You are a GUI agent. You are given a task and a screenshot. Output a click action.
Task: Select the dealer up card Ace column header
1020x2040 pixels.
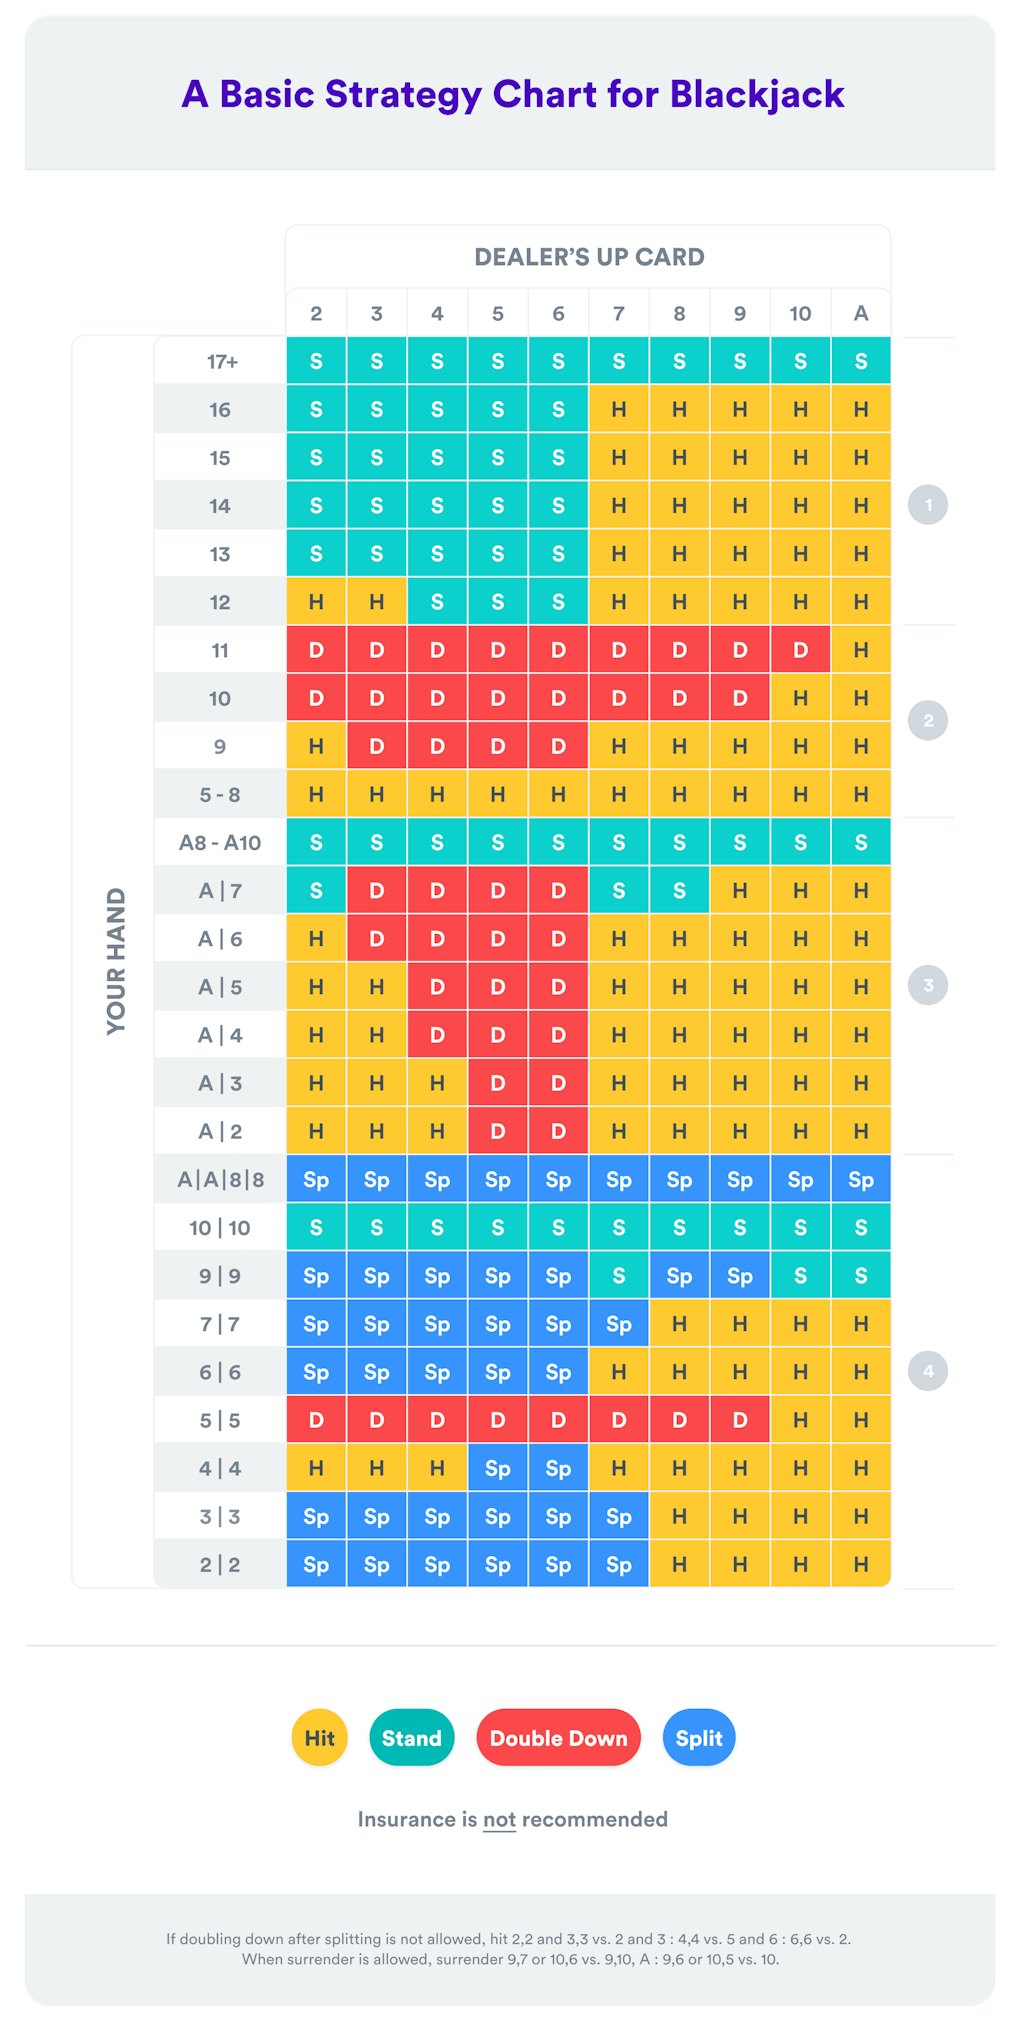click(861, 314)
